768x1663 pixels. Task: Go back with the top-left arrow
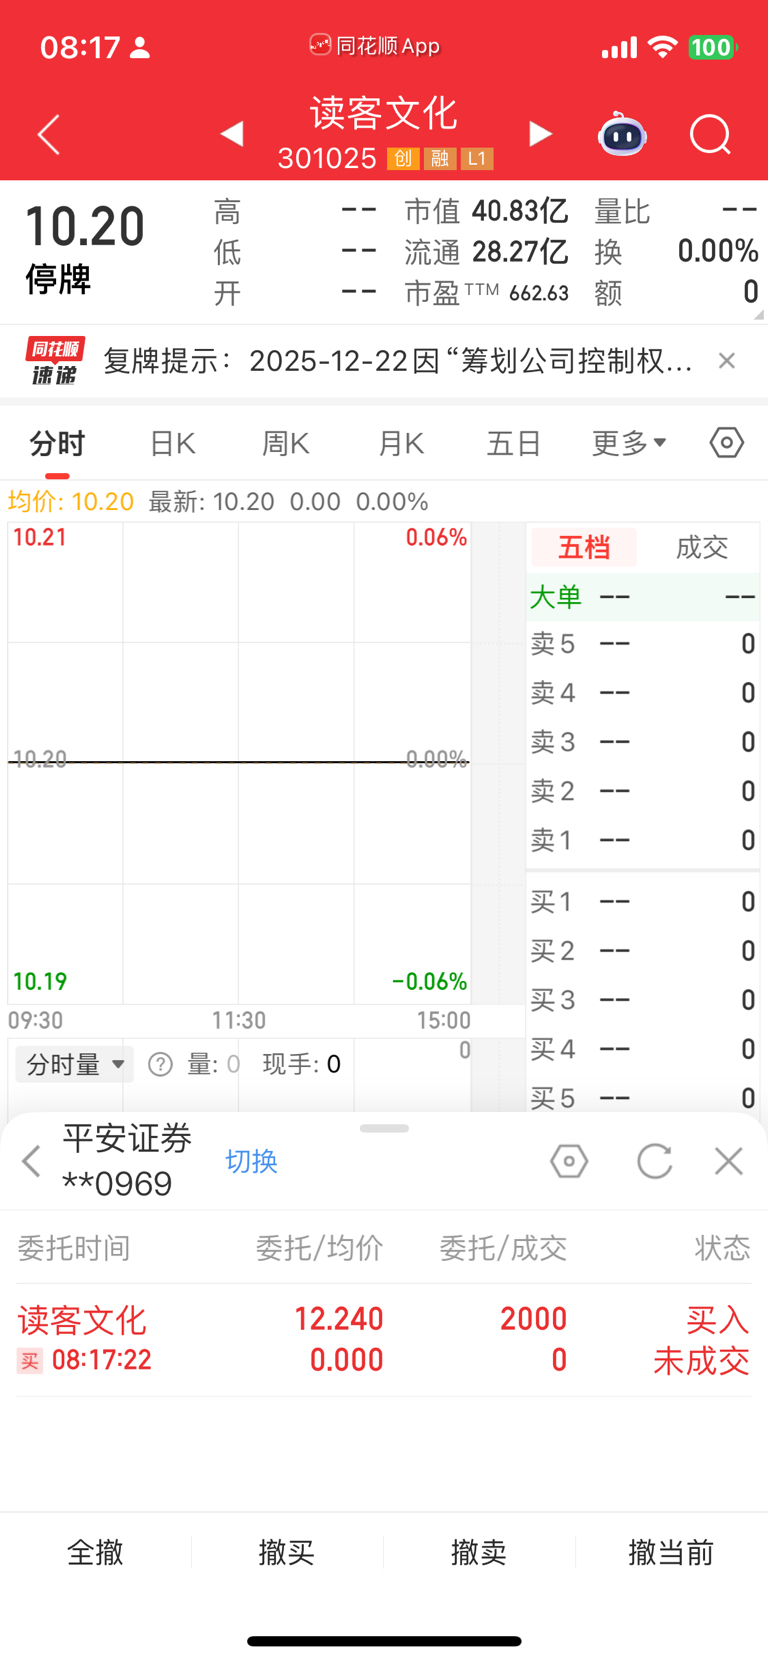tap(49, 134)
